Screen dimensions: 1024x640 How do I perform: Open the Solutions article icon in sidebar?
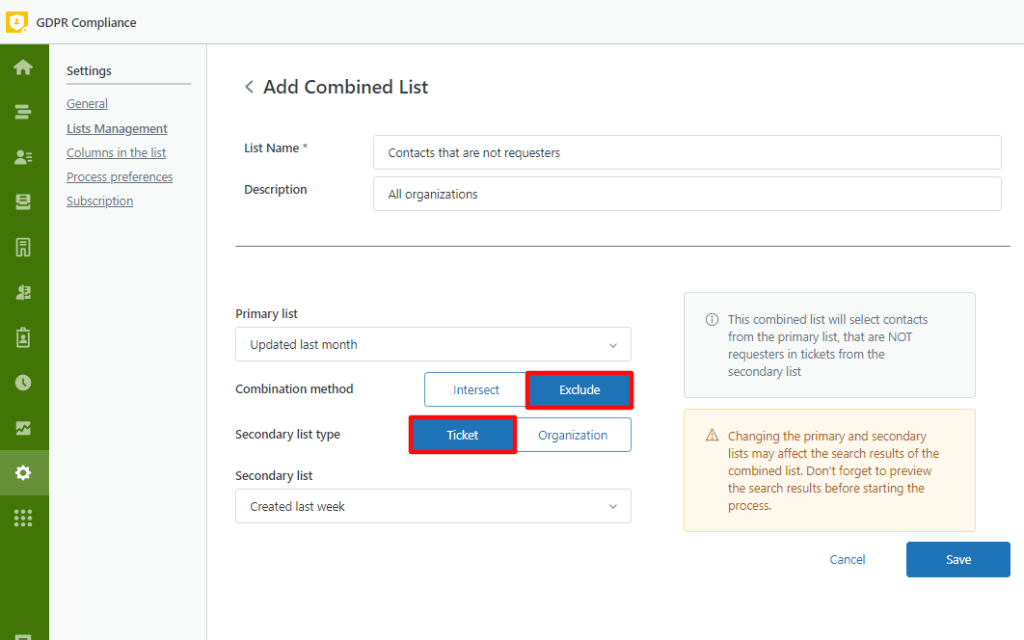pos(24,246)
